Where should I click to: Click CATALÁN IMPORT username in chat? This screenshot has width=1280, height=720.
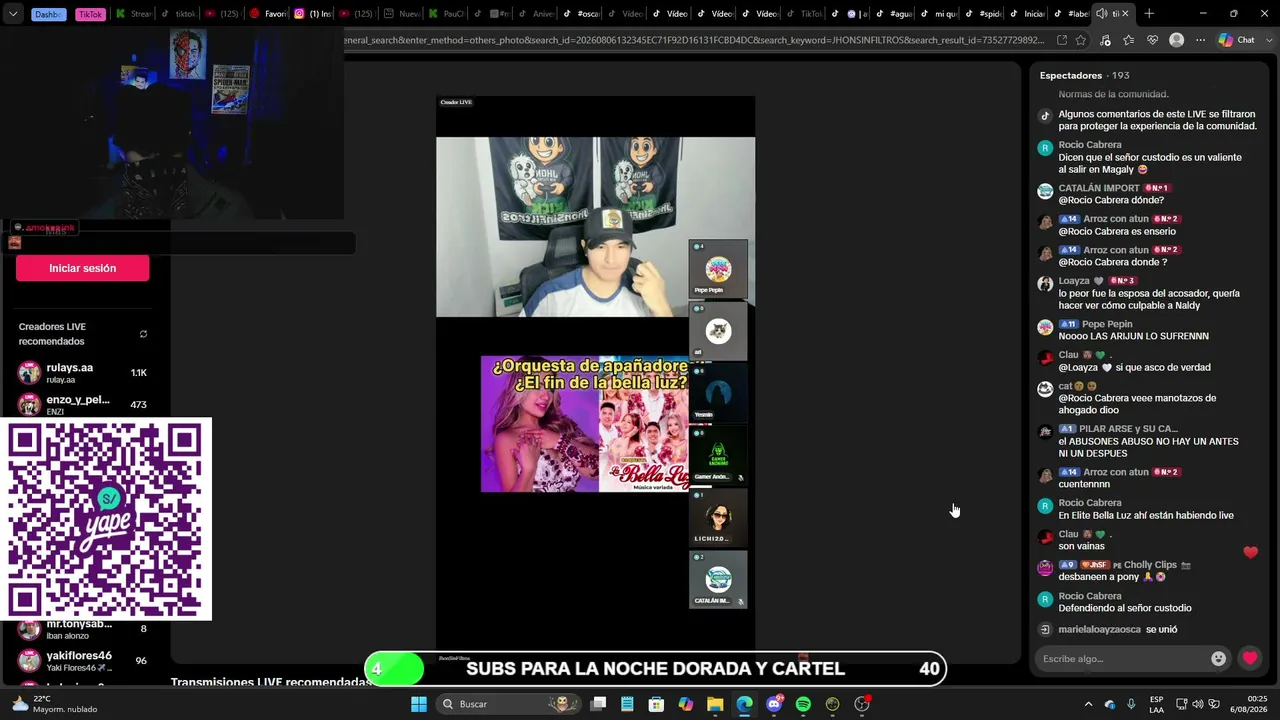click(x=1099, y=188)
